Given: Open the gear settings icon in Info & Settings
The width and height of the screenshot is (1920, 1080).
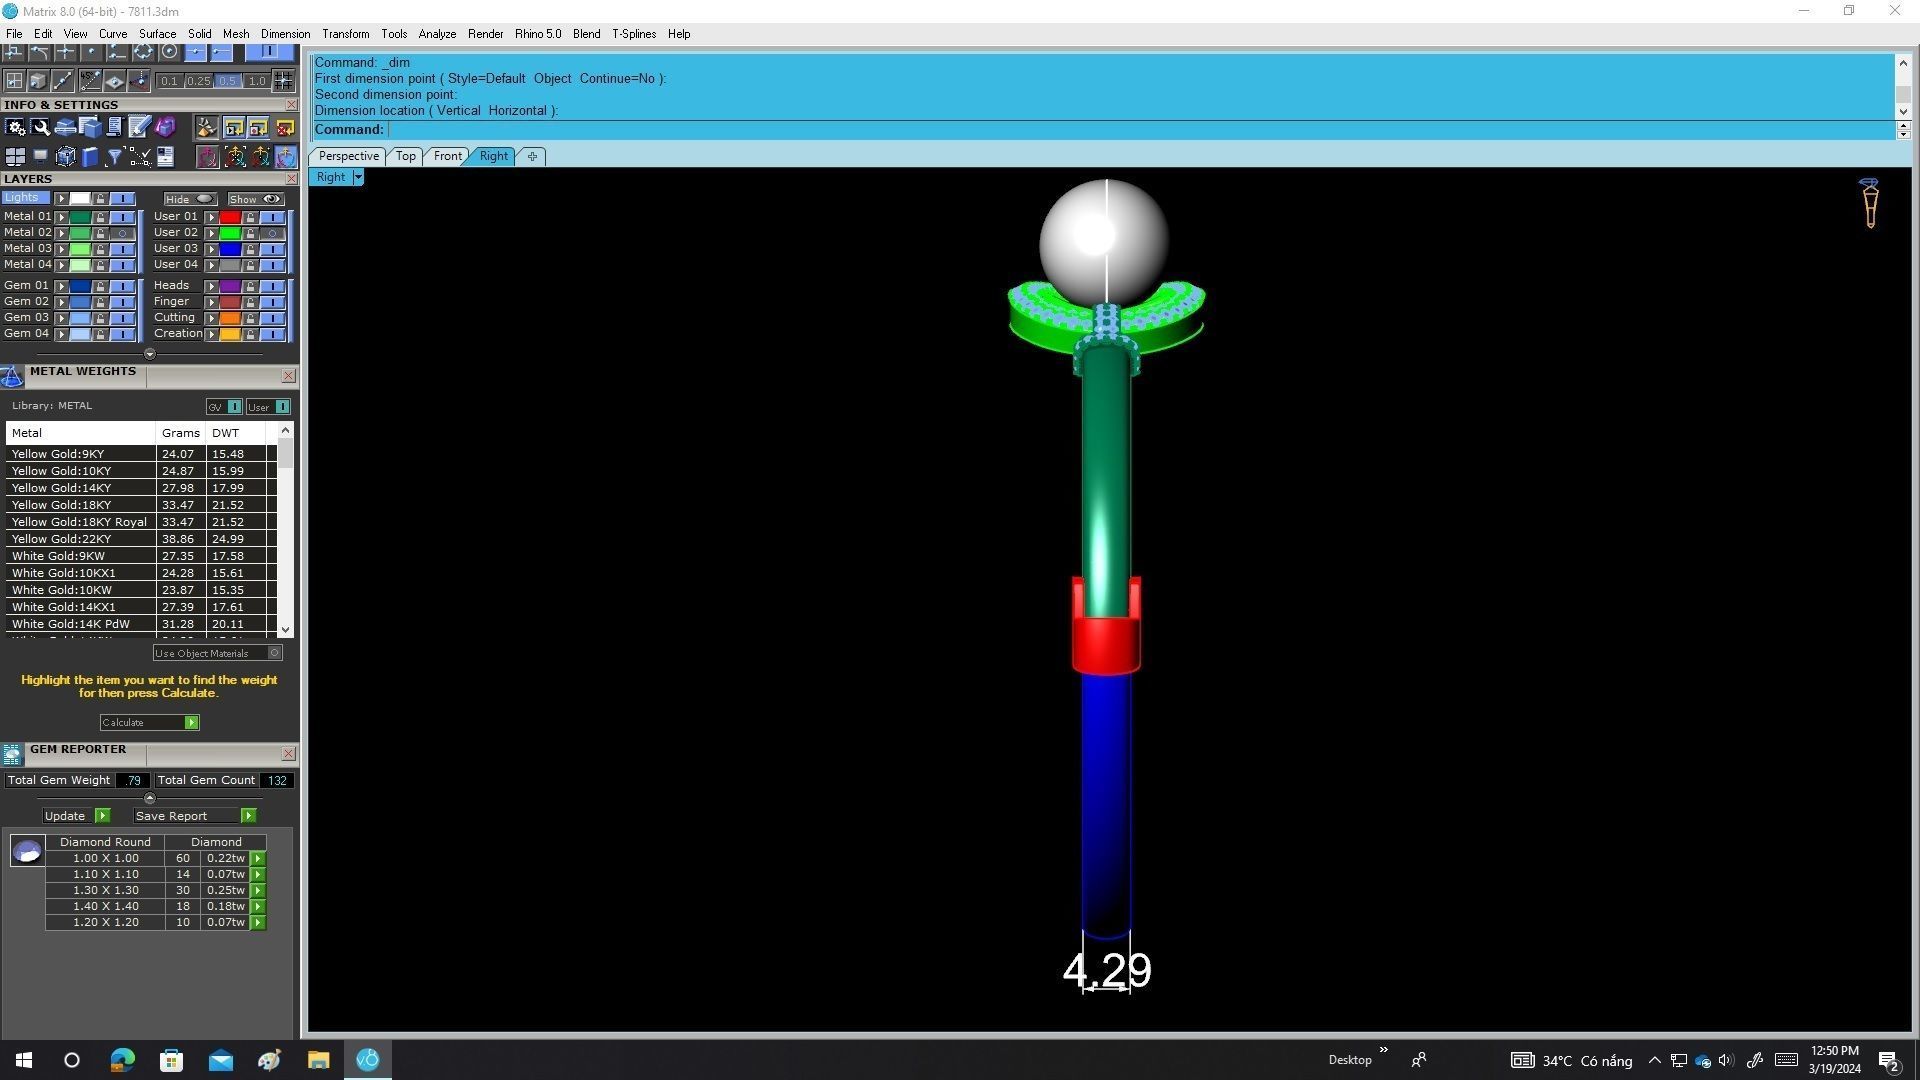Looking at the screenshot, I should [15, 127].
